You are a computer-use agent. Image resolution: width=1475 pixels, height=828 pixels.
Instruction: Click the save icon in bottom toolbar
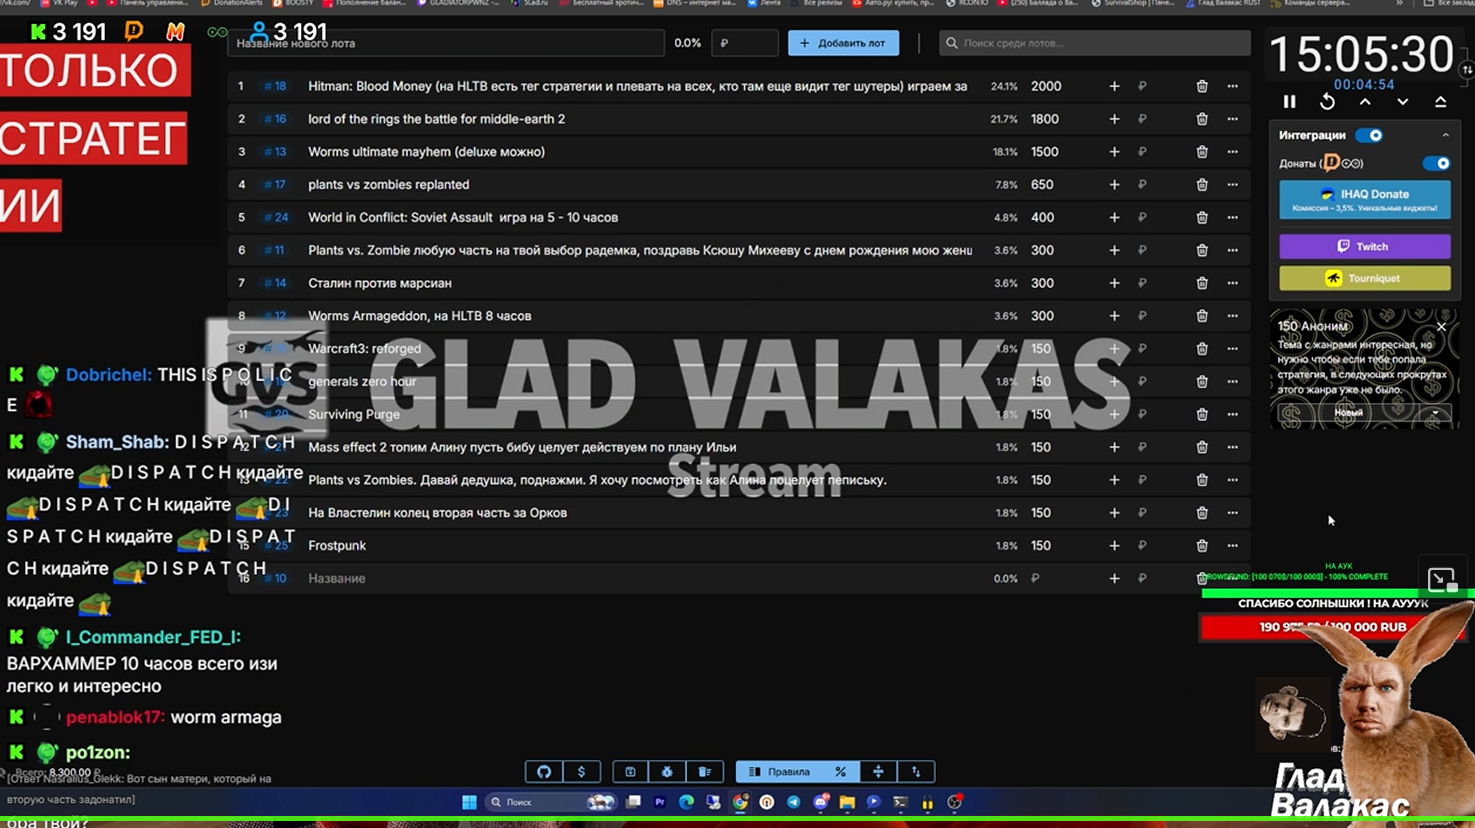click(630, 772)
